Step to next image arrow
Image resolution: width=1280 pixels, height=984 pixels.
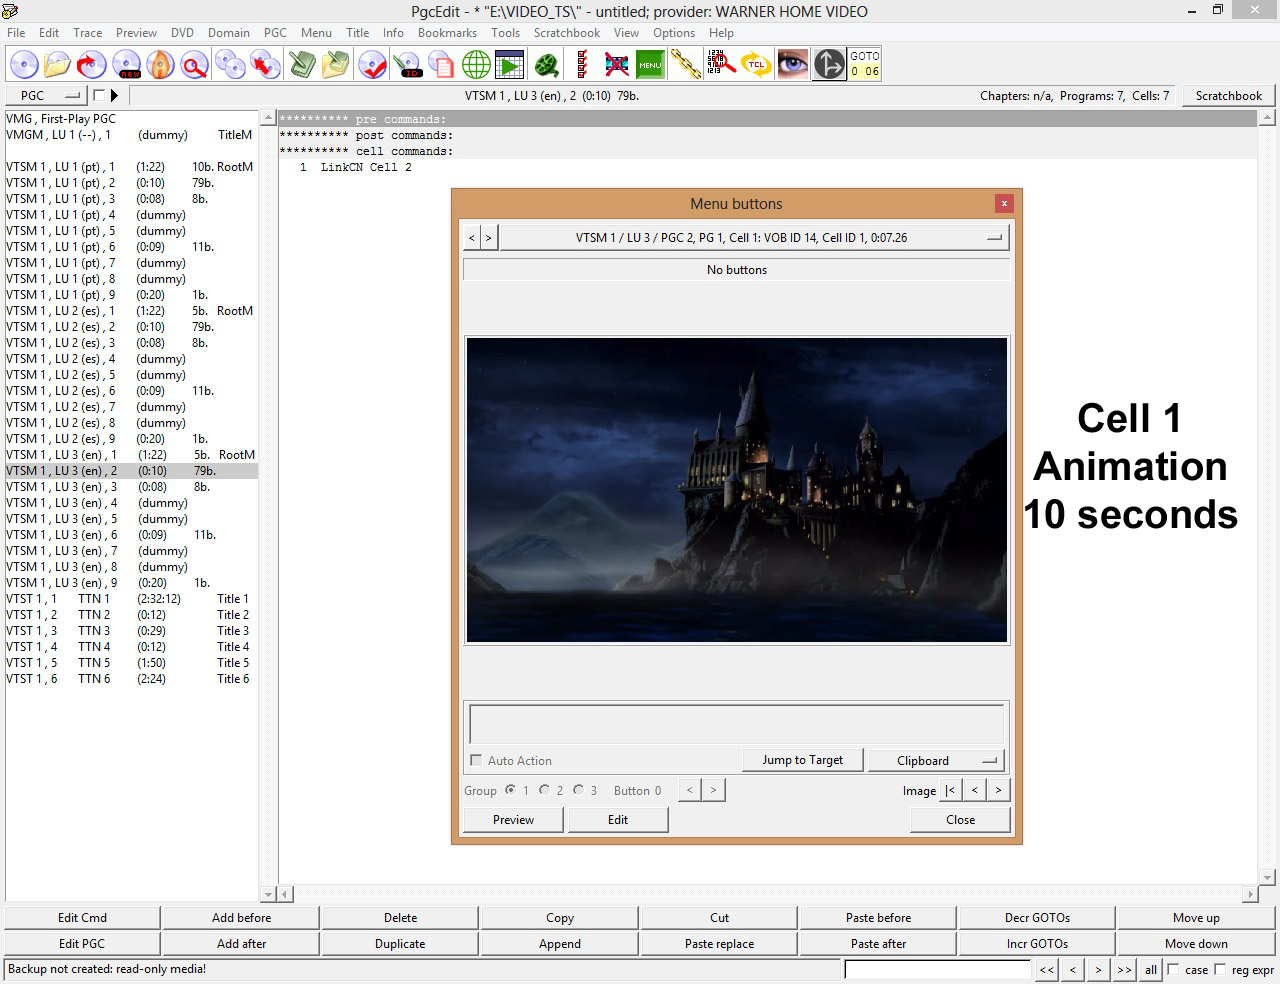[998, 790]
